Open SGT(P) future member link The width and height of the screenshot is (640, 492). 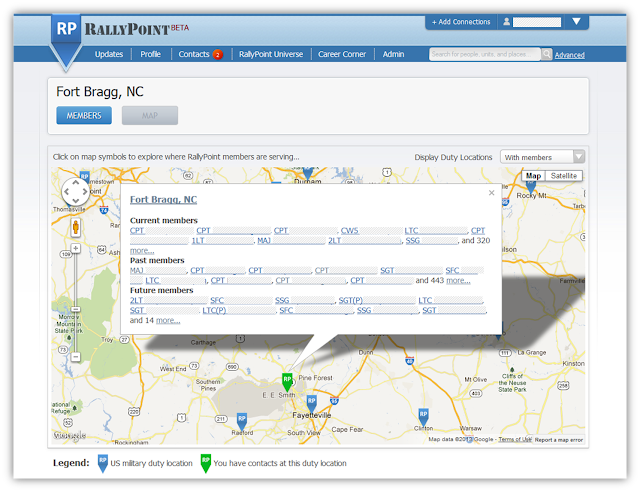click(351, 301)
